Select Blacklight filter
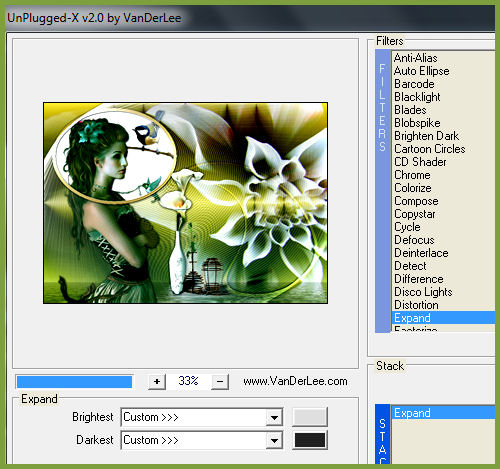Image resolution: width=500 pixels, height=469 pixels. tap(443, 97)
